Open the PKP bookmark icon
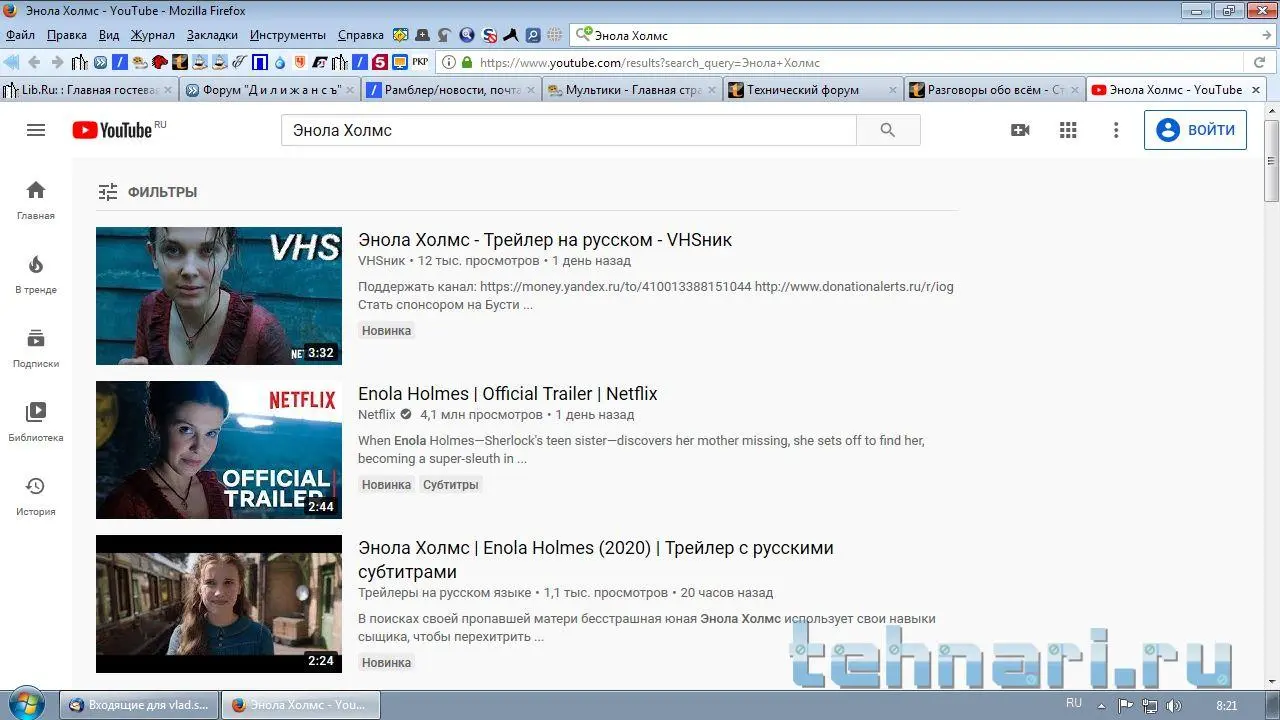 pyautogui.click(x=420, y=62)
